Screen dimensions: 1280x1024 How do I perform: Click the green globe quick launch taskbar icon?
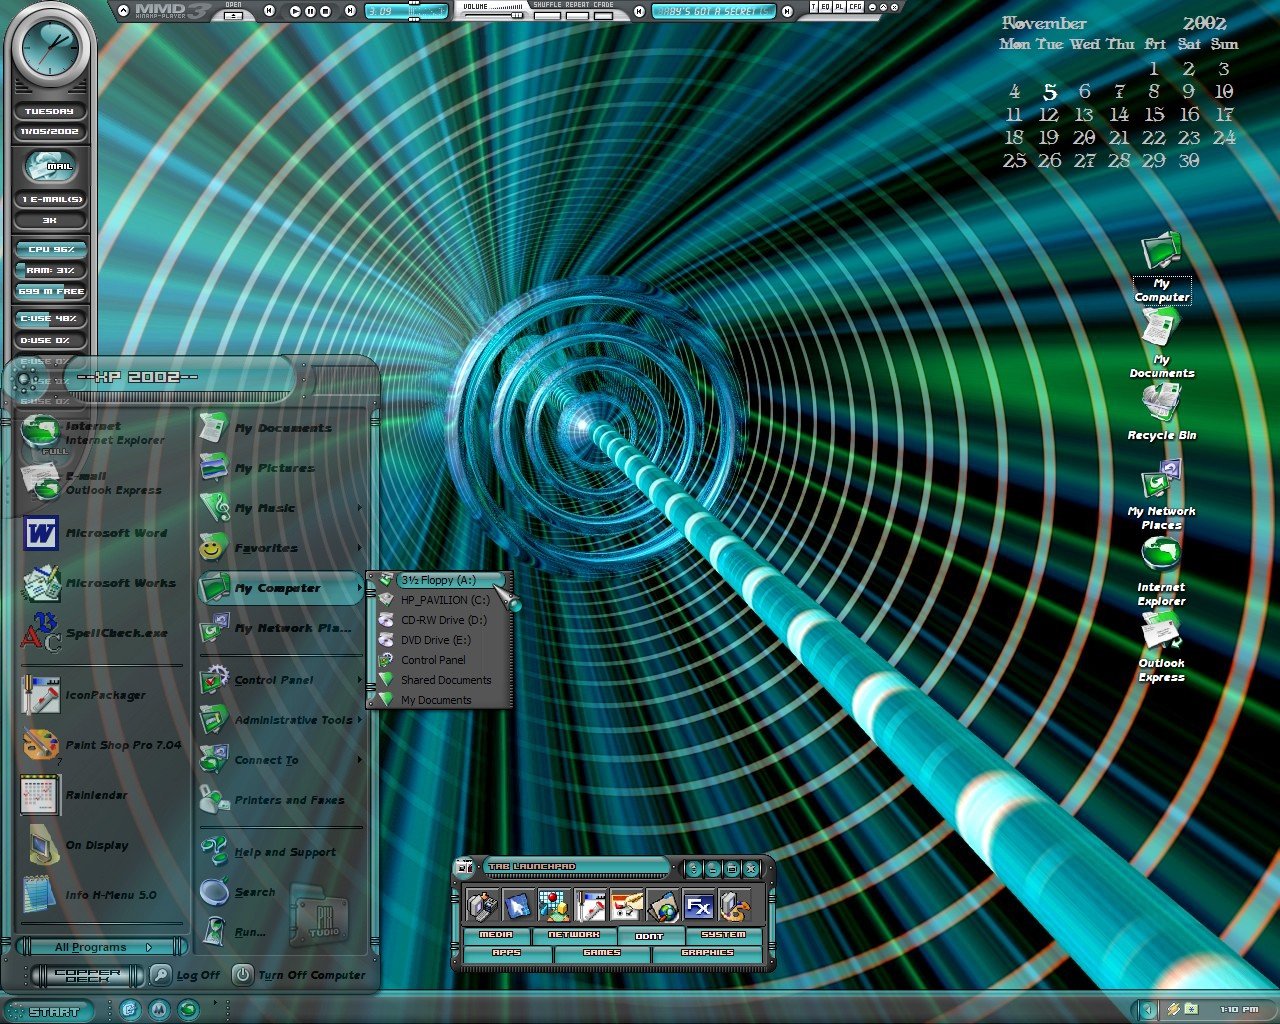(x=189, y=1009)
